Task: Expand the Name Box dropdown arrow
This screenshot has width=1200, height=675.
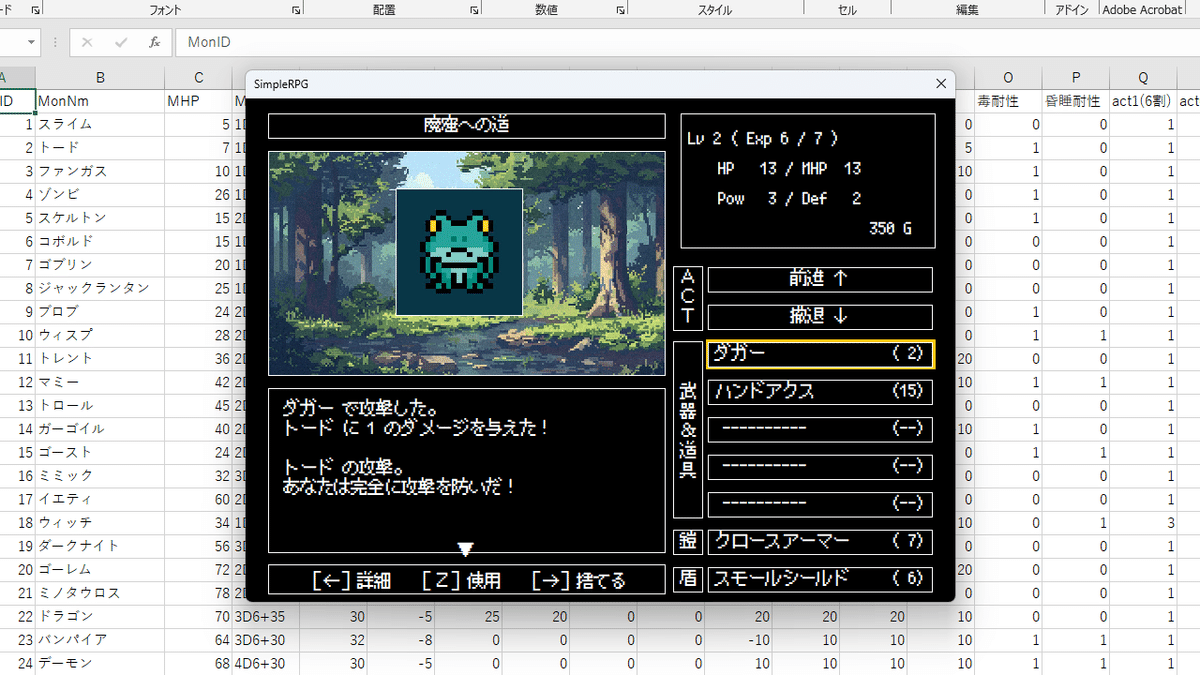Action: point(31,43)
